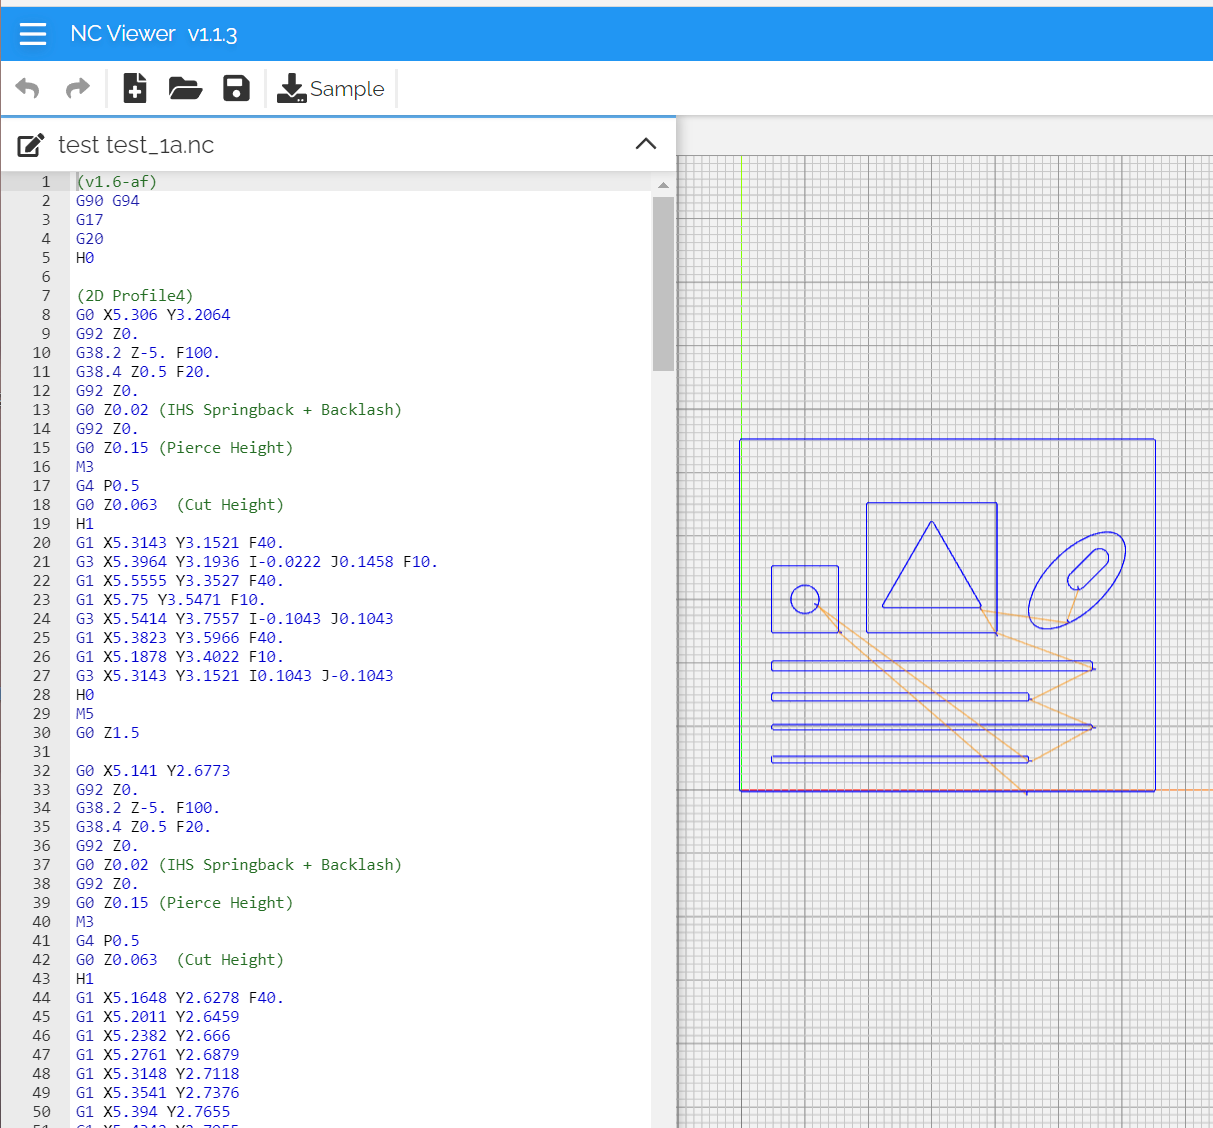This screenshot has height=1128, width=1213.
Task: Click the editor vertical scrollbar thumb
Action: coord(663,284)
